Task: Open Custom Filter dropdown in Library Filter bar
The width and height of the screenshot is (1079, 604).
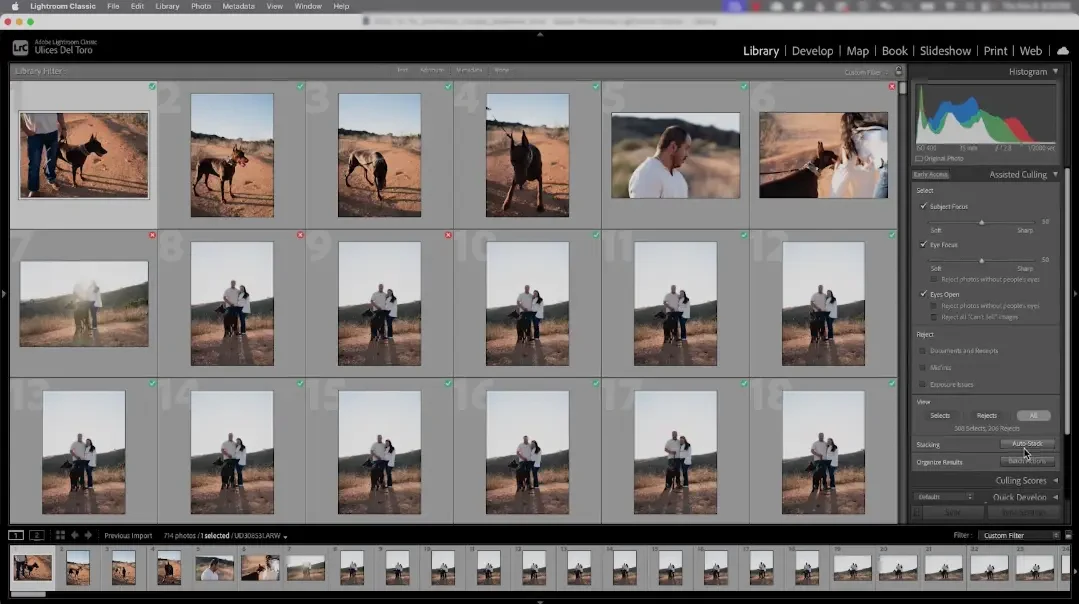Action: (866, 72)
